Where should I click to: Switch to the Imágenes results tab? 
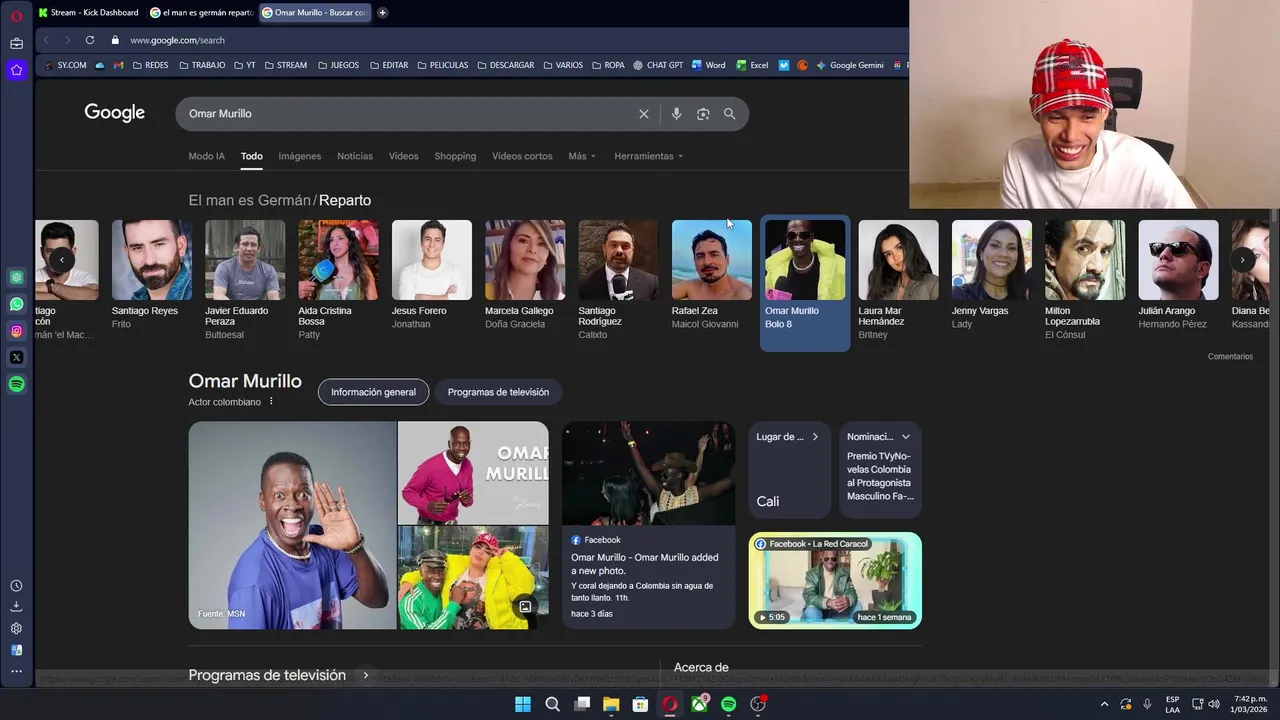click(300, 156)
